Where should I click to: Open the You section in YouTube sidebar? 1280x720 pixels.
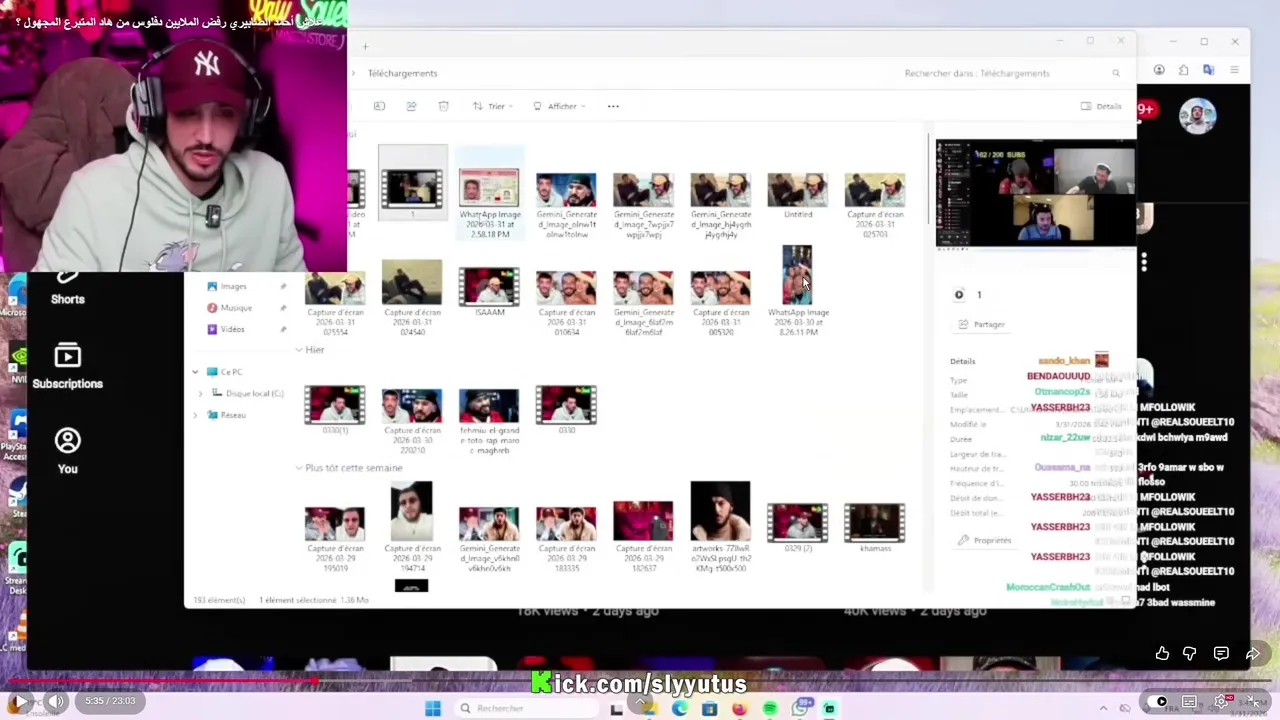coord(67,451)
